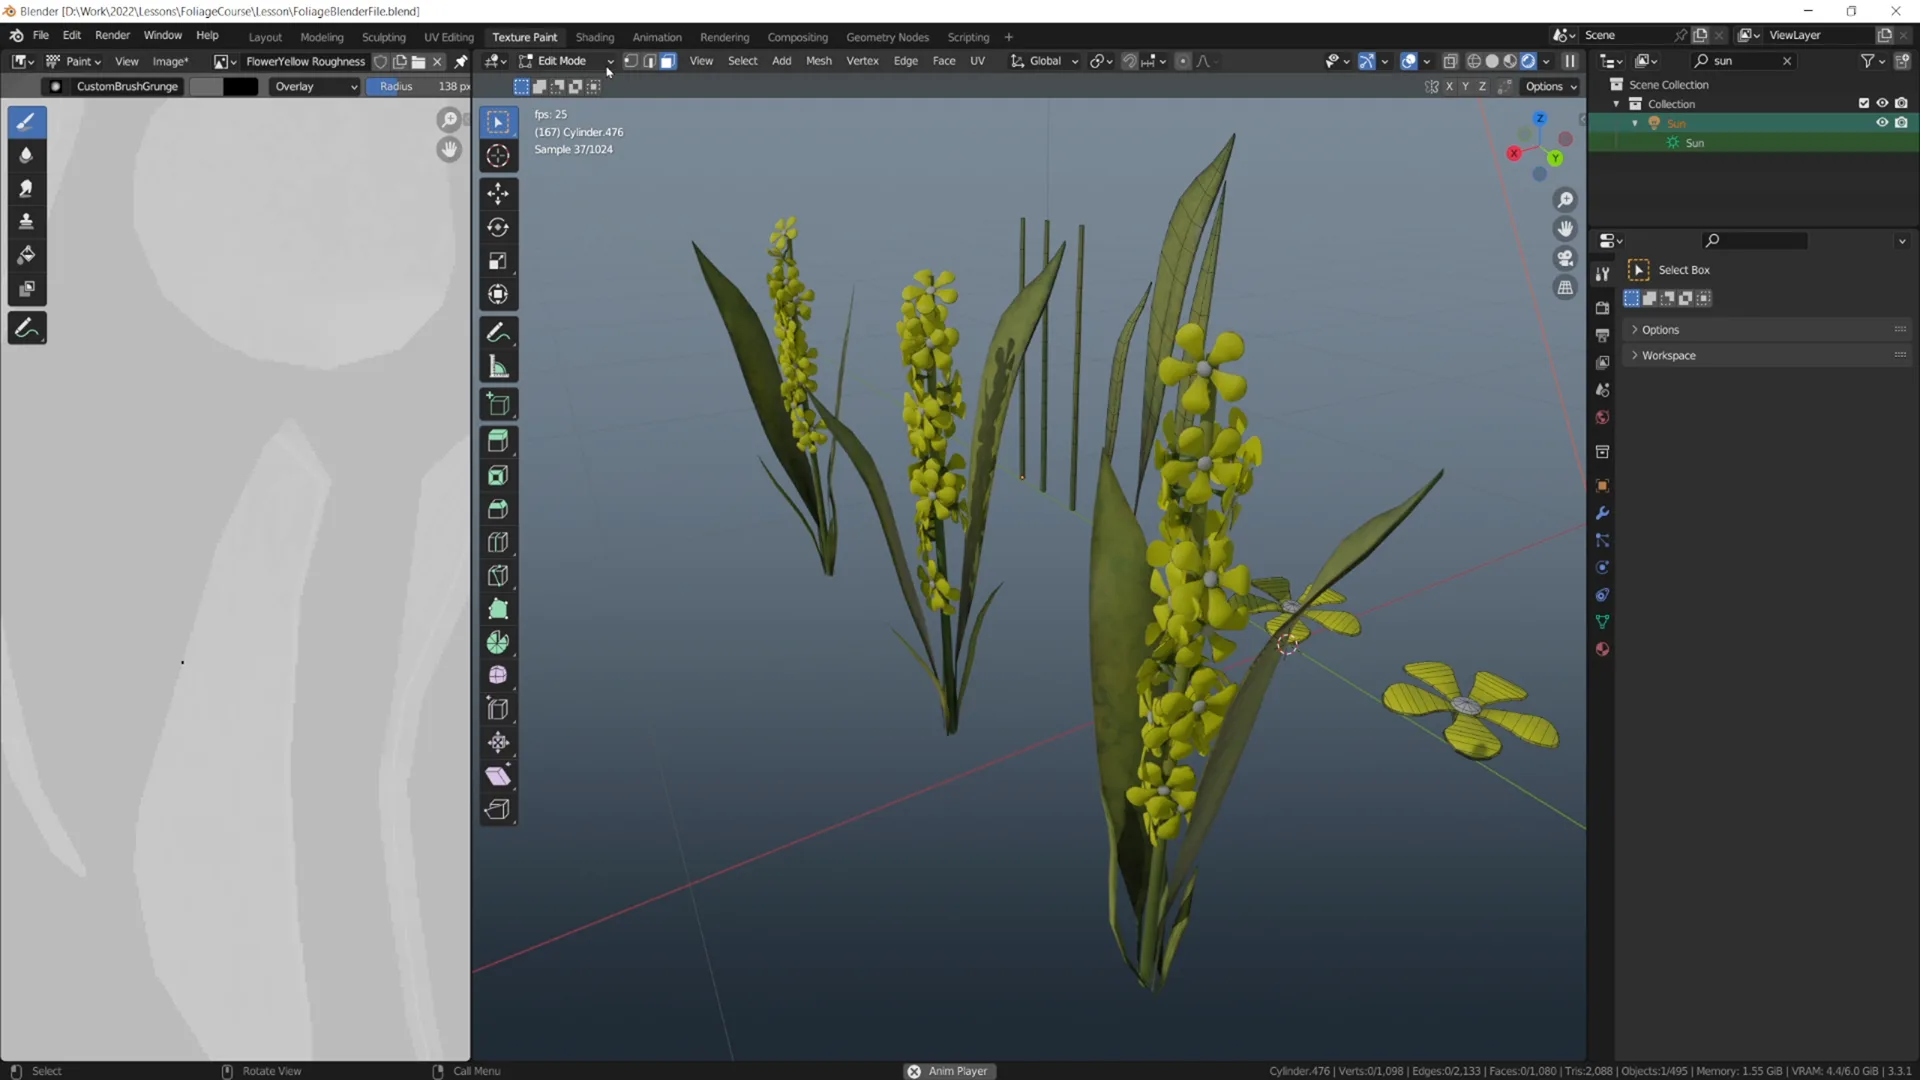
Task: Activate the Loop Cut tool
Action: click(x=498, y=542)
